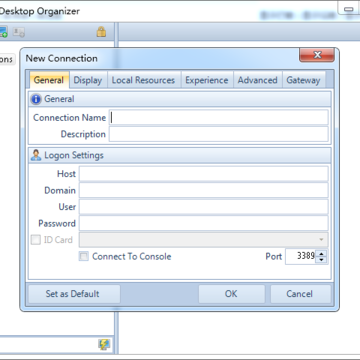Open the ID Card dropdown list
The height and width of the screenshot is (360, 360).
coord(321,240)
